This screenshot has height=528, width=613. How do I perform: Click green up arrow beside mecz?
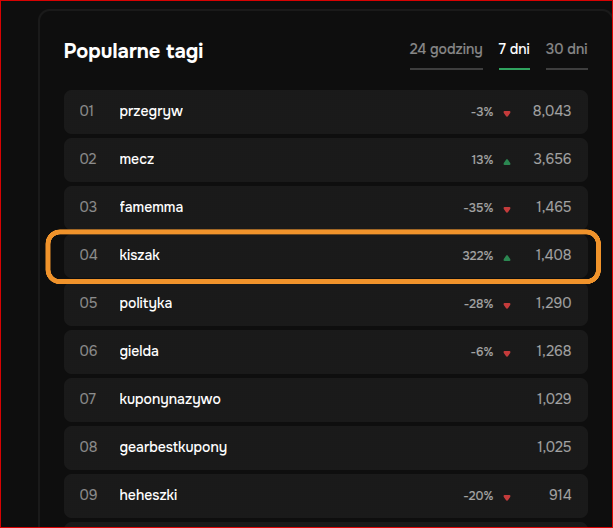[x=507, y=160]
